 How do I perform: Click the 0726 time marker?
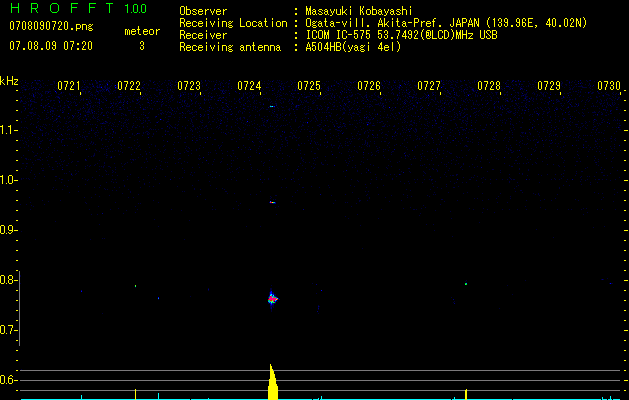(x=369, y=85)
